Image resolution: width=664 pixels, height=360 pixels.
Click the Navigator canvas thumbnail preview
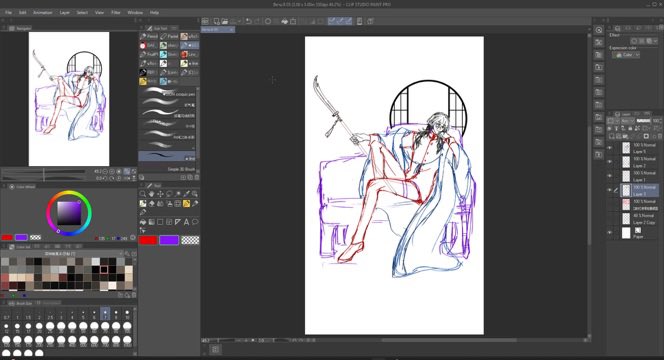[x=69, y=99]
